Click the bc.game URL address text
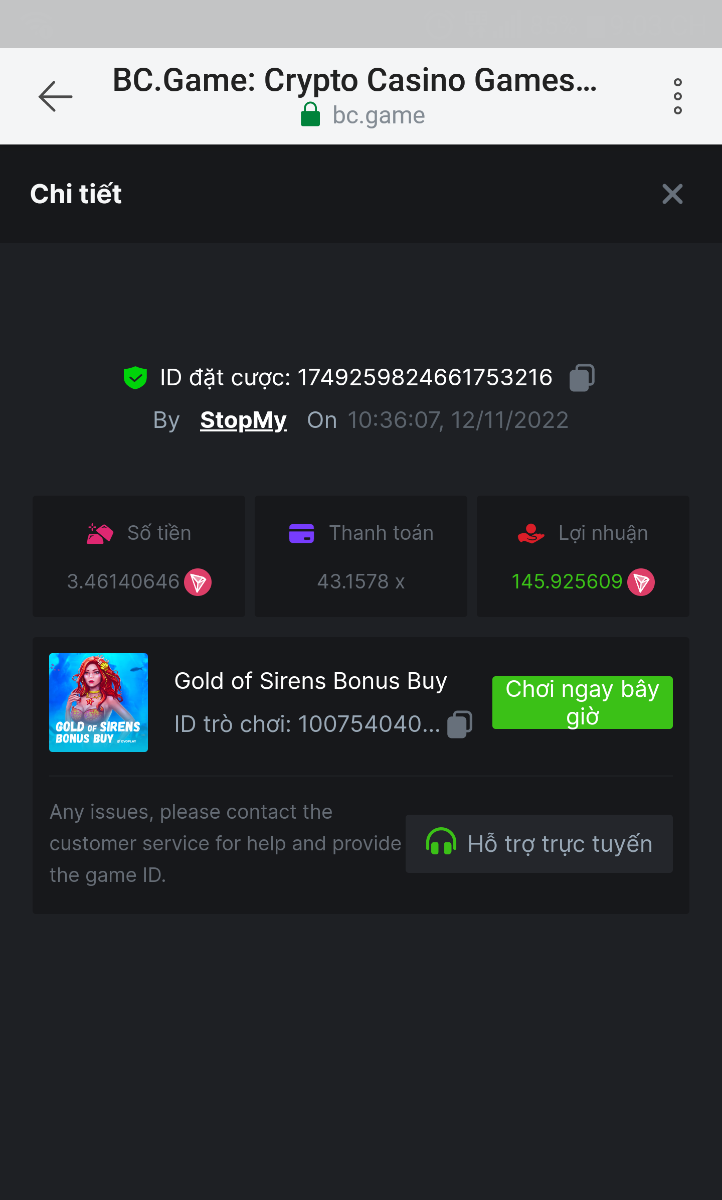 coord(378,115)
